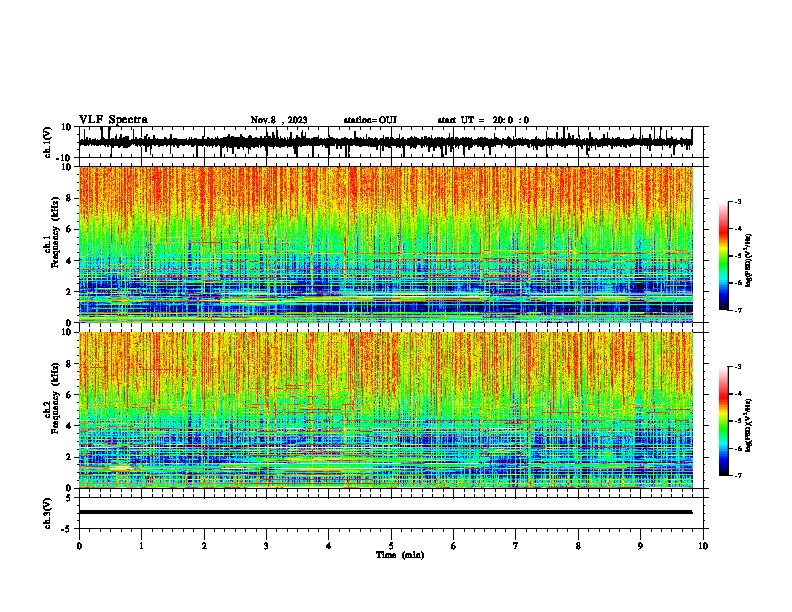Click time axis tick label "7"
The image size is (792, 612).
[516, 546]
